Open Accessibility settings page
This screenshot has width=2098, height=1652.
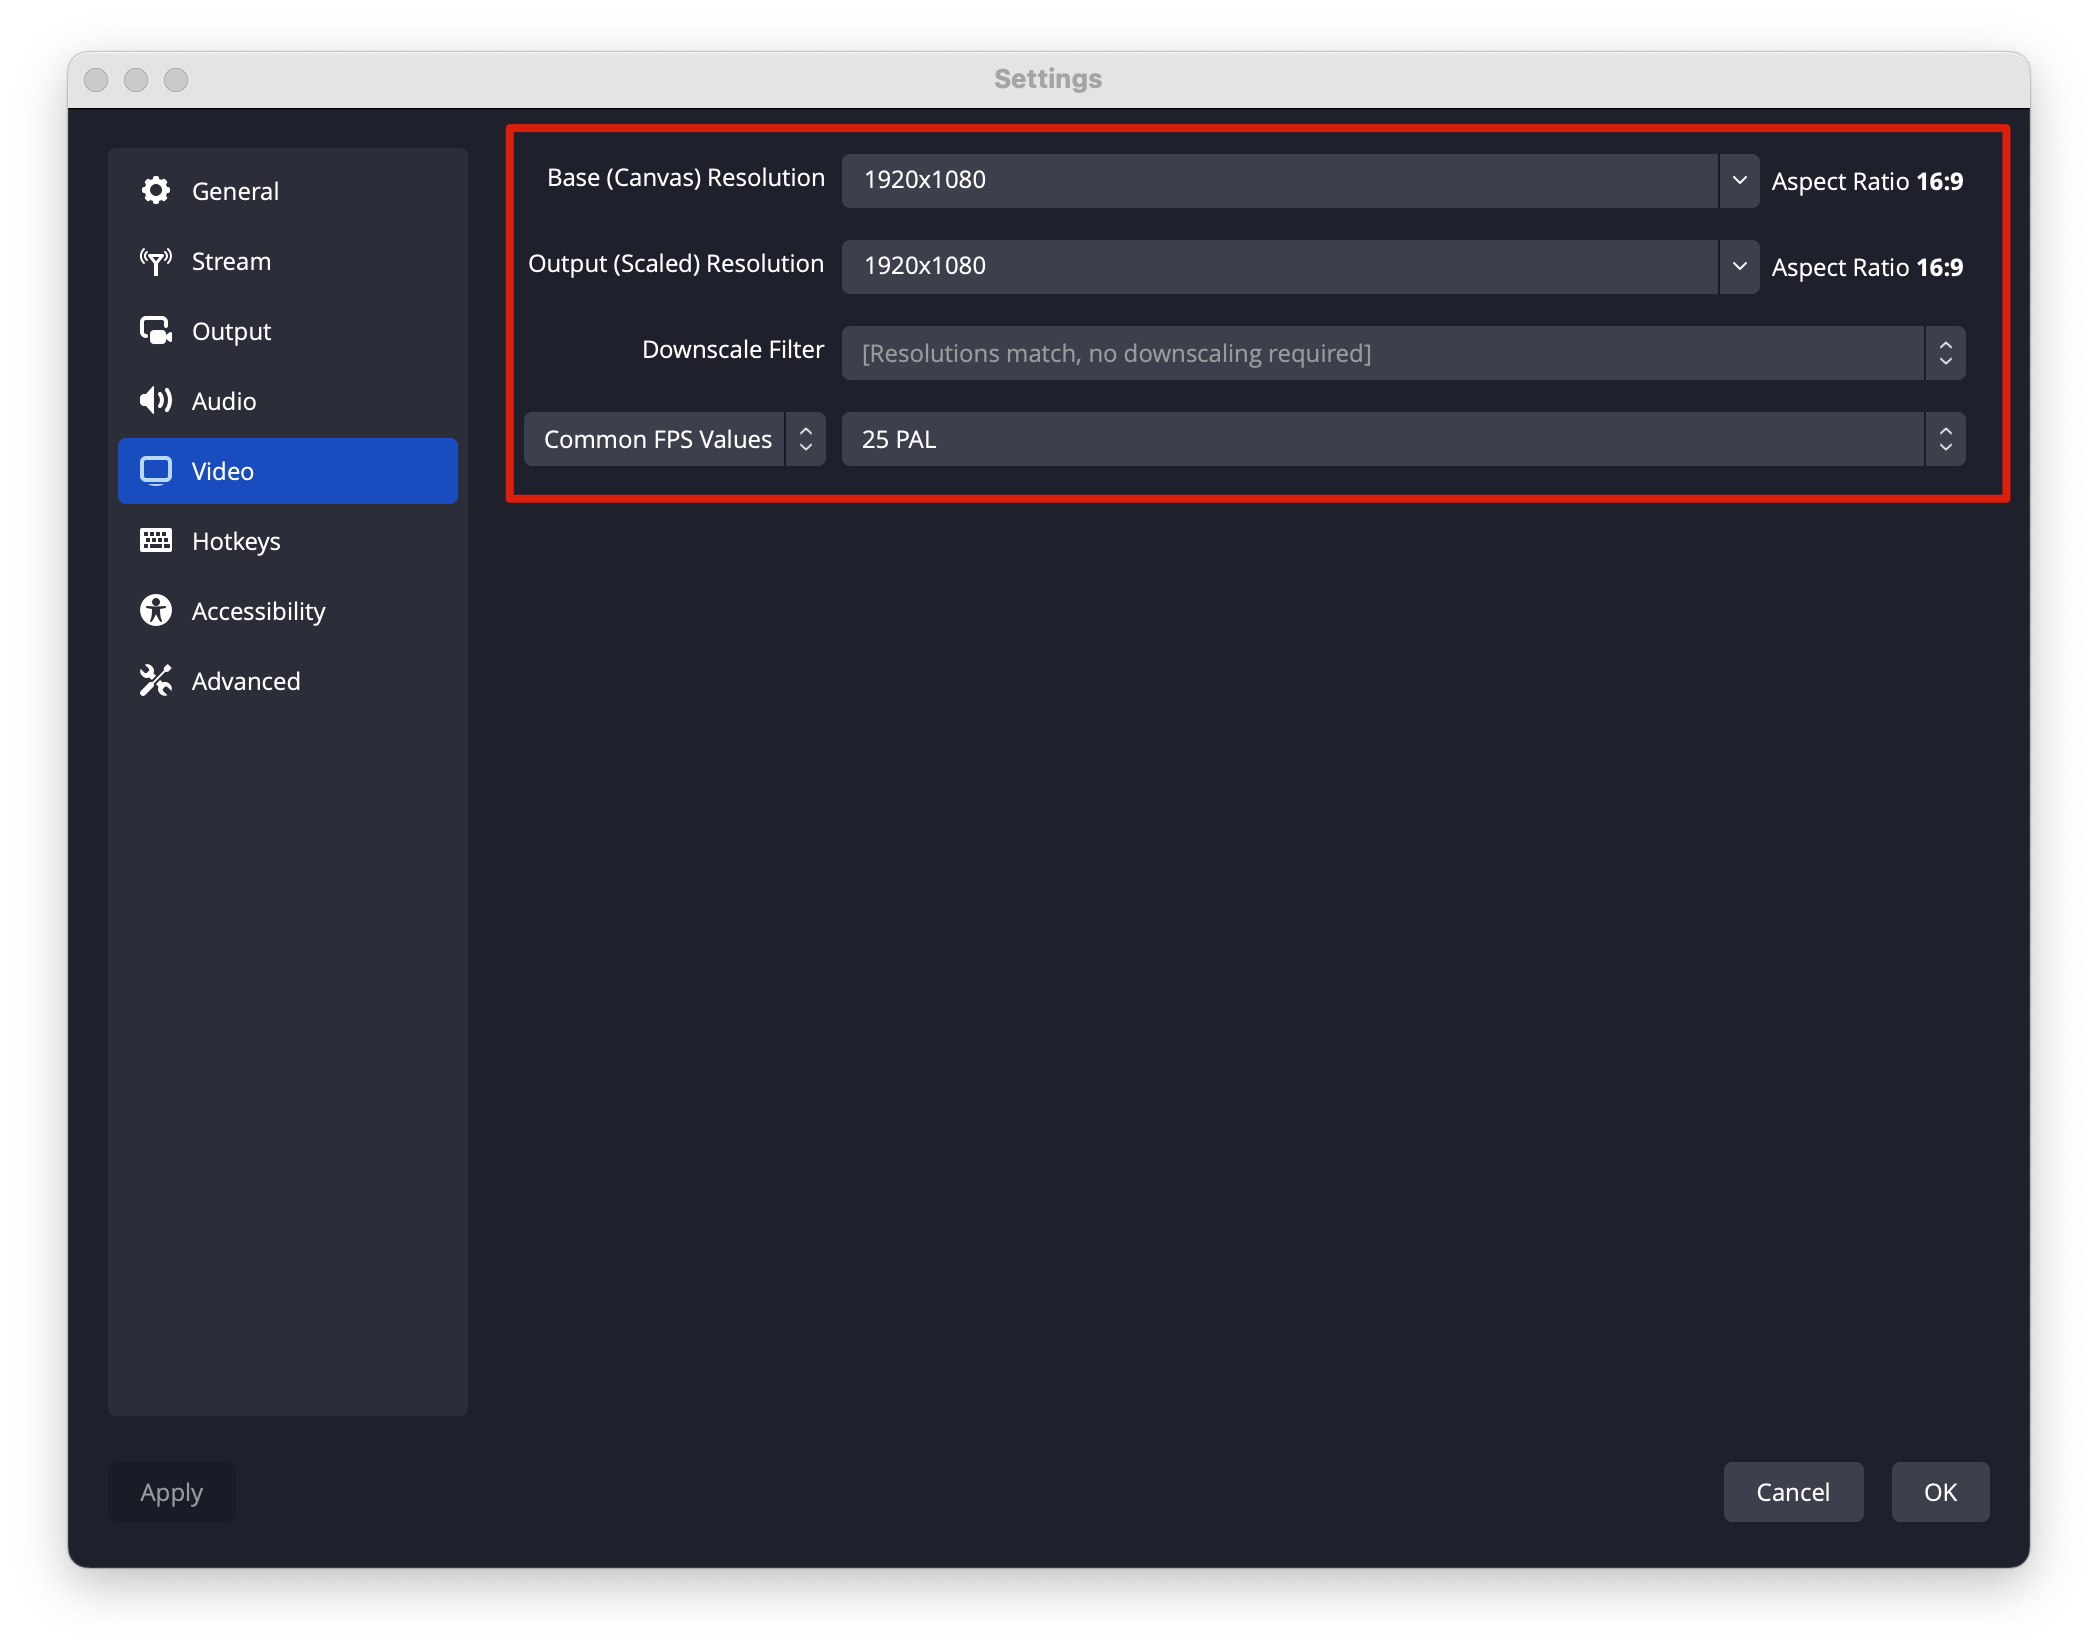(x=288, y=611)
